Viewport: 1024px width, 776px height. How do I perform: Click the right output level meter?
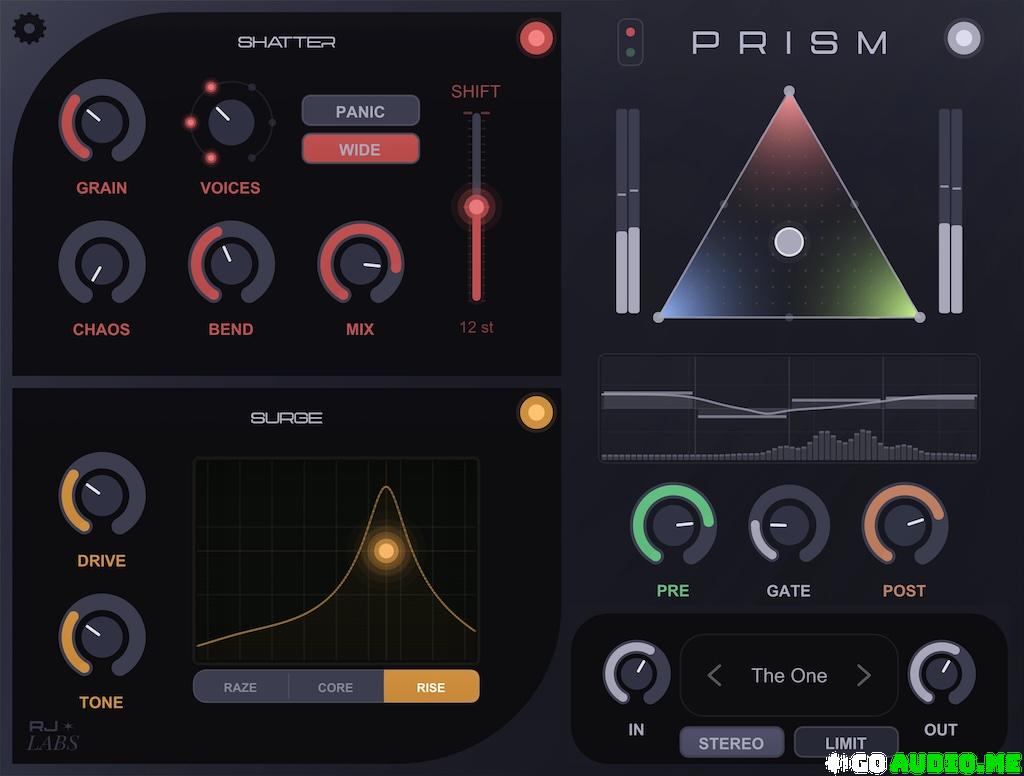click(950, 211)
